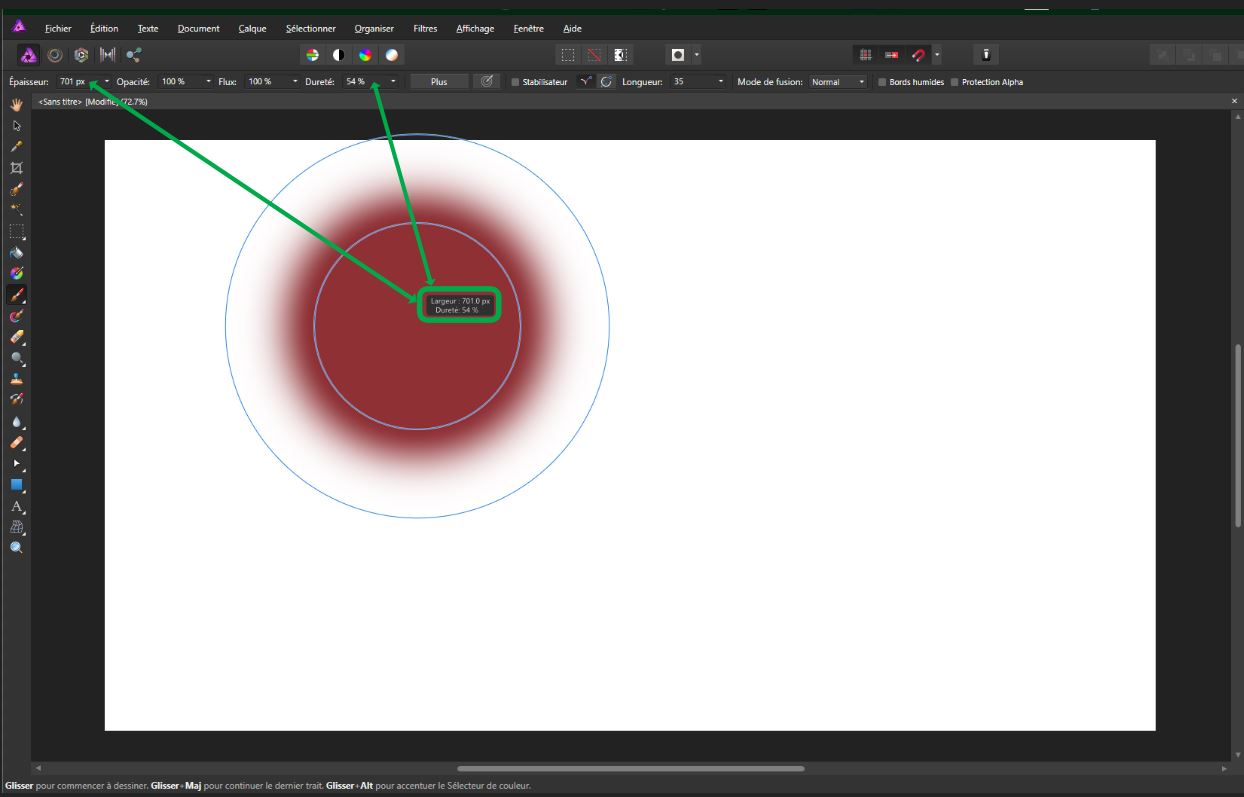
Task: Open the Assistant options icon
Action: coord(986,55)
